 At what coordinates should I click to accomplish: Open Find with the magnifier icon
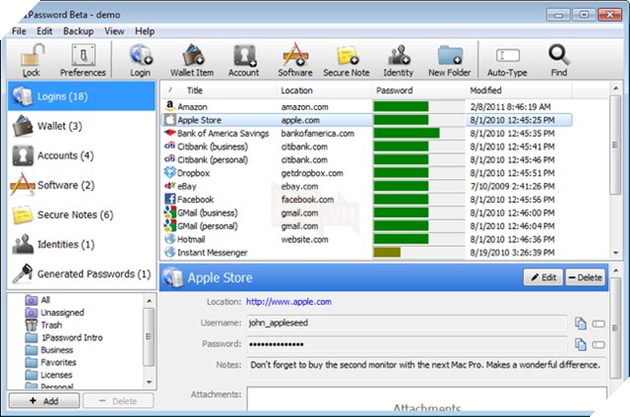point(559,58)
